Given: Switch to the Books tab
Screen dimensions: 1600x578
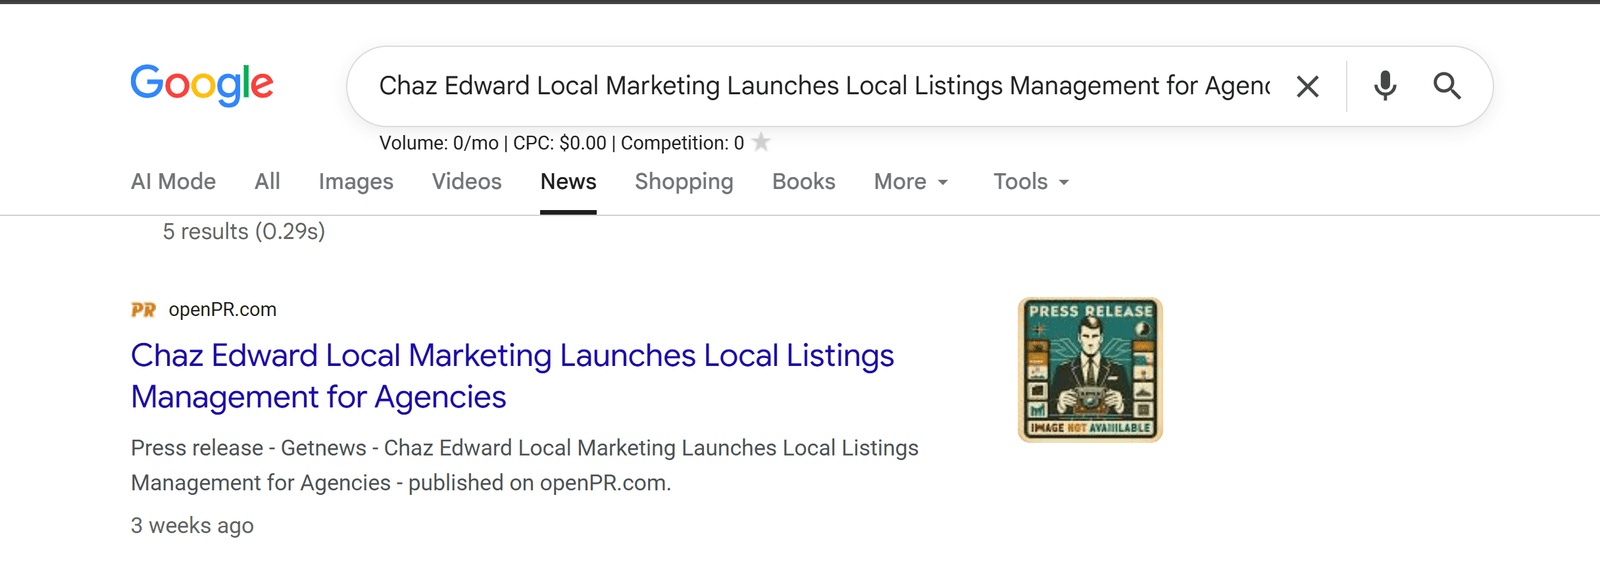Looking at the screenshot, I should [x=803, y=182].
